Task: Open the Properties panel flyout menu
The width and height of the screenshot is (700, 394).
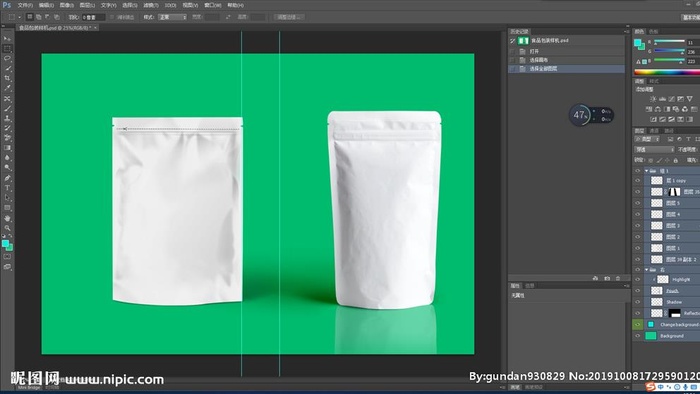Action: click(x=627, y=286)
